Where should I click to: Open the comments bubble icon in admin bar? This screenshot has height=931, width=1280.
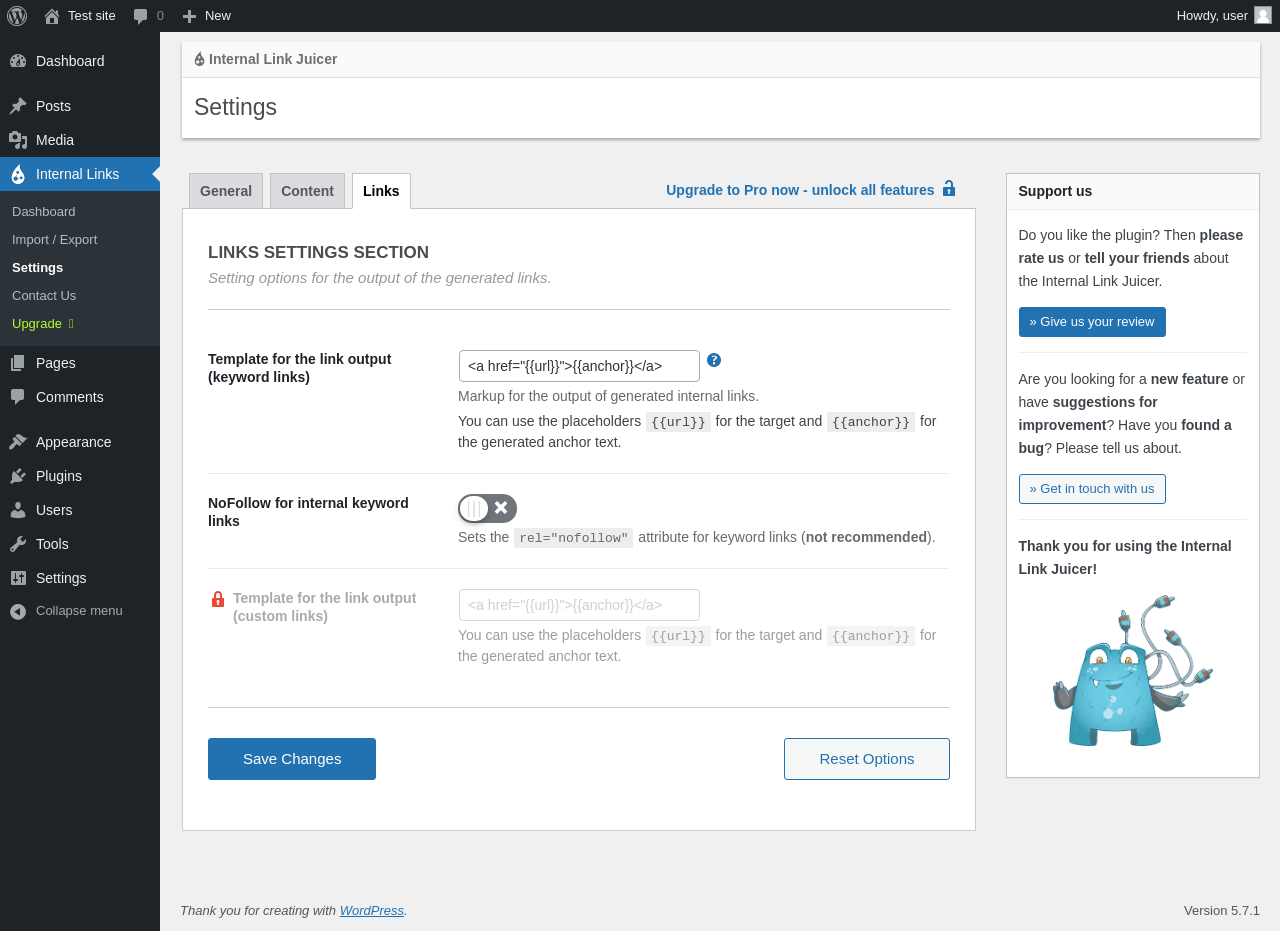tap(141, 16)
